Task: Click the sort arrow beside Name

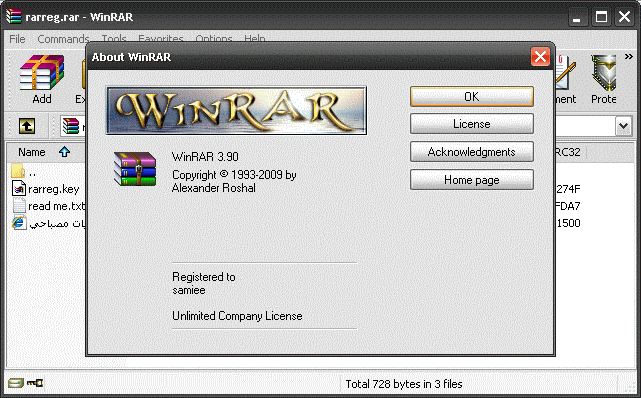Action: click(64, 152)
